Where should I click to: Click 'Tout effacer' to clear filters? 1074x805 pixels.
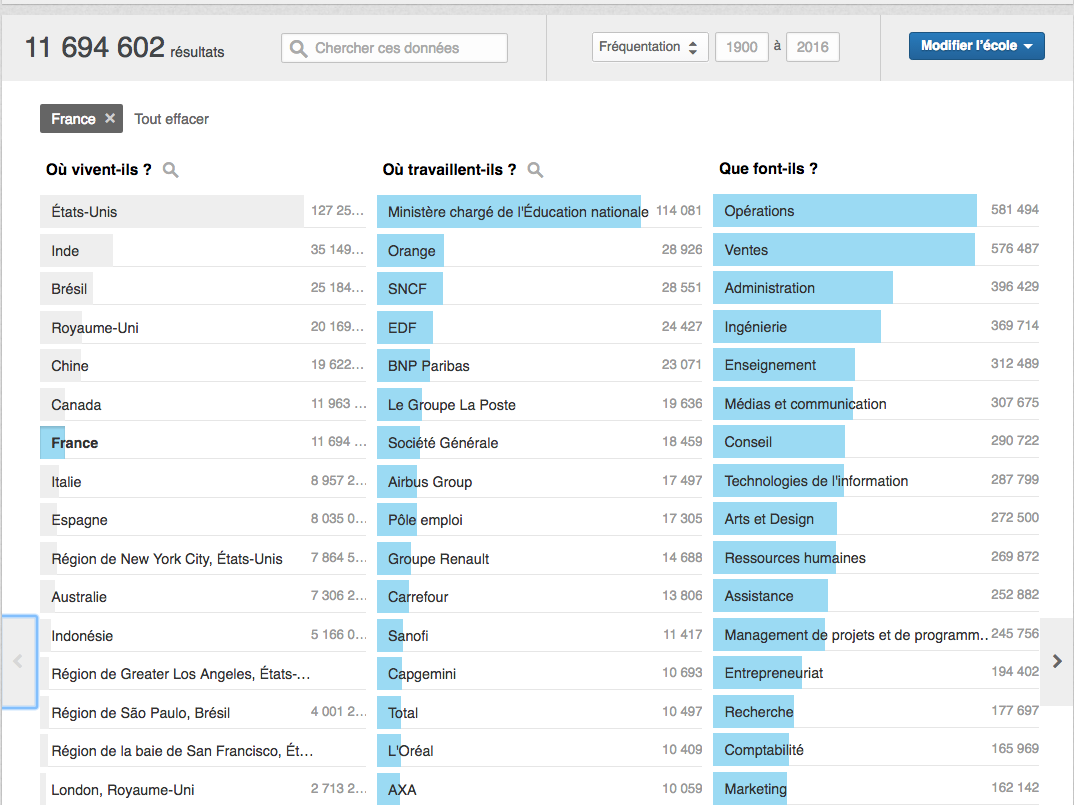click(x=172, y=119)
